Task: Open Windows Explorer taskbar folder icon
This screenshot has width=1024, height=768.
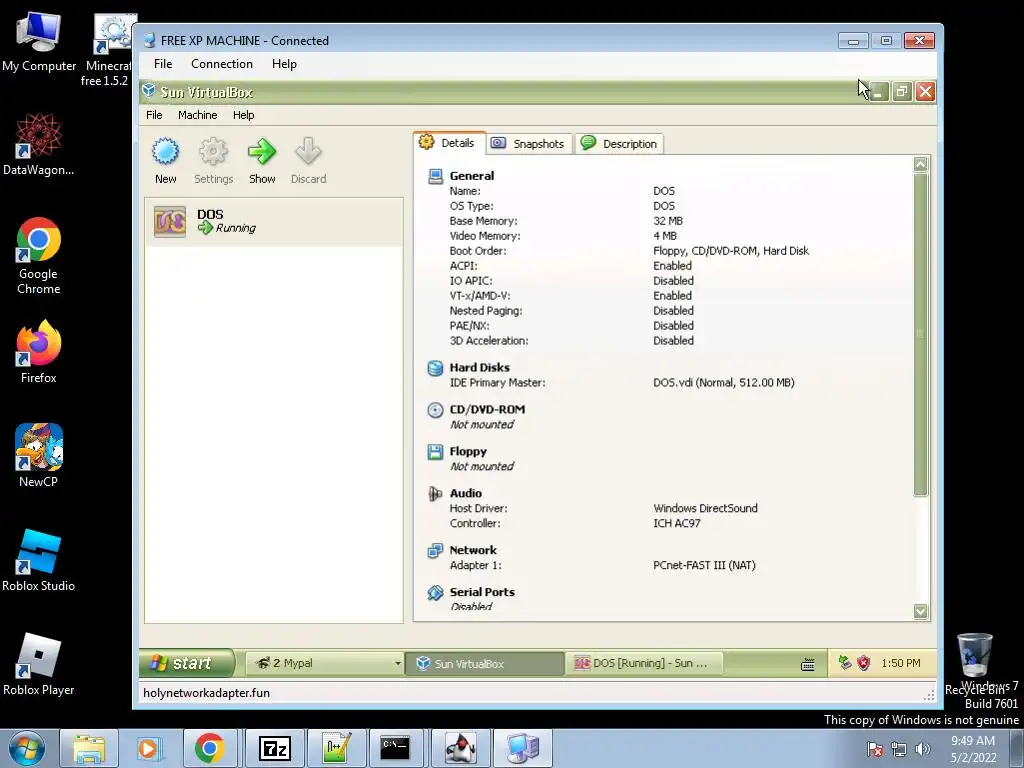Action: click(89, 748)
